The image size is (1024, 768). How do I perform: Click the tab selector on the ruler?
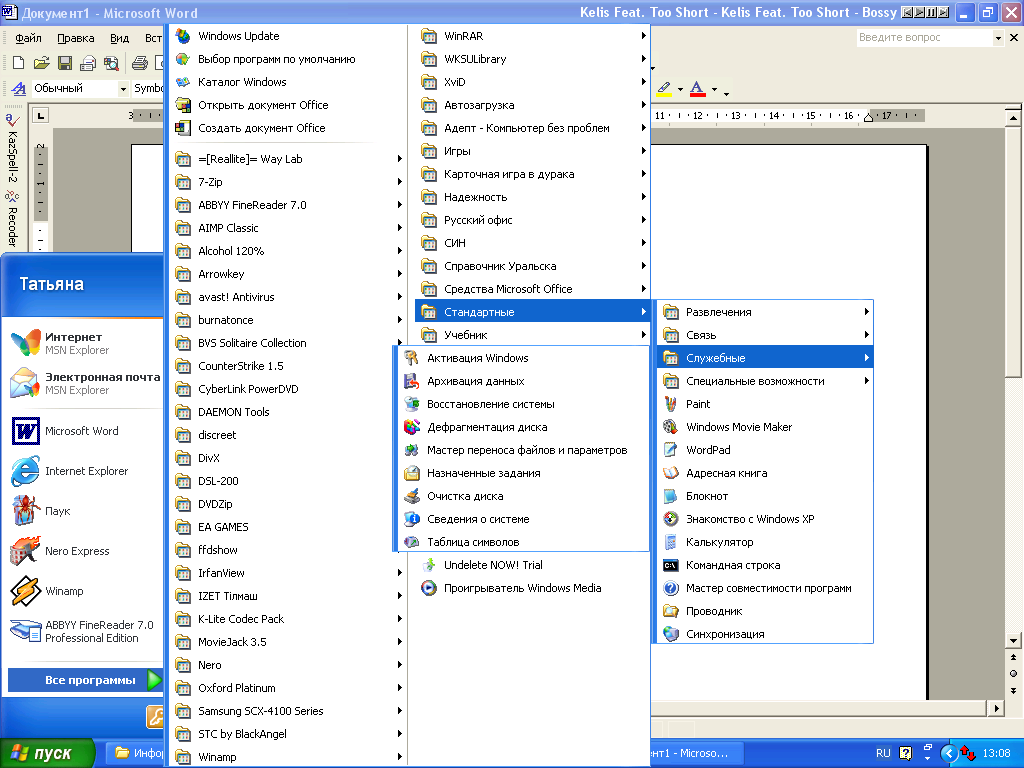[x=40, y=116]
